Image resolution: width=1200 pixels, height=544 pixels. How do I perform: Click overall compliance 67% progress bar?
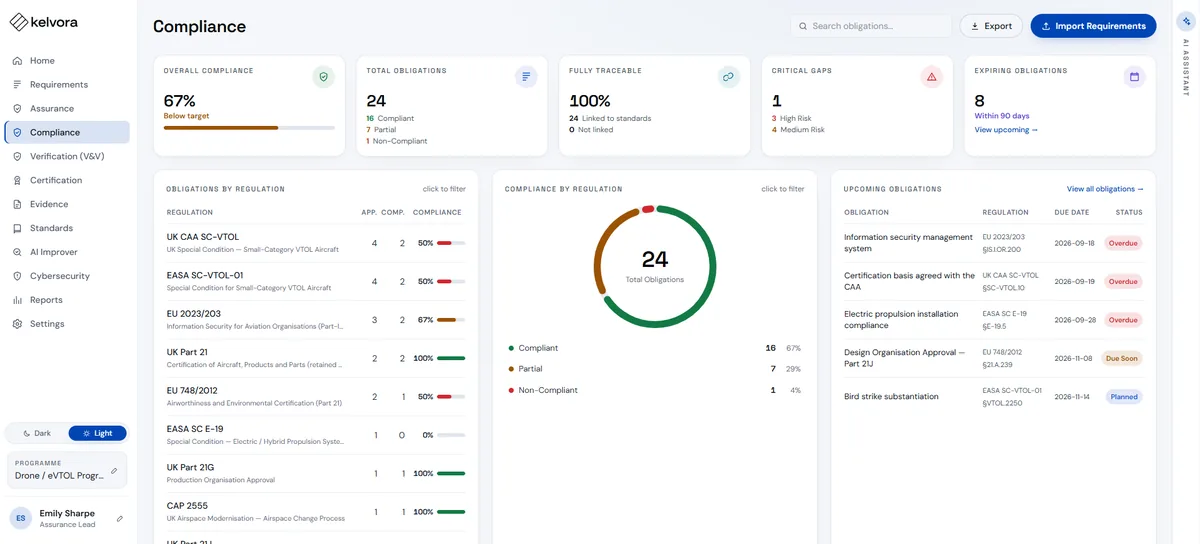(249, 128)
